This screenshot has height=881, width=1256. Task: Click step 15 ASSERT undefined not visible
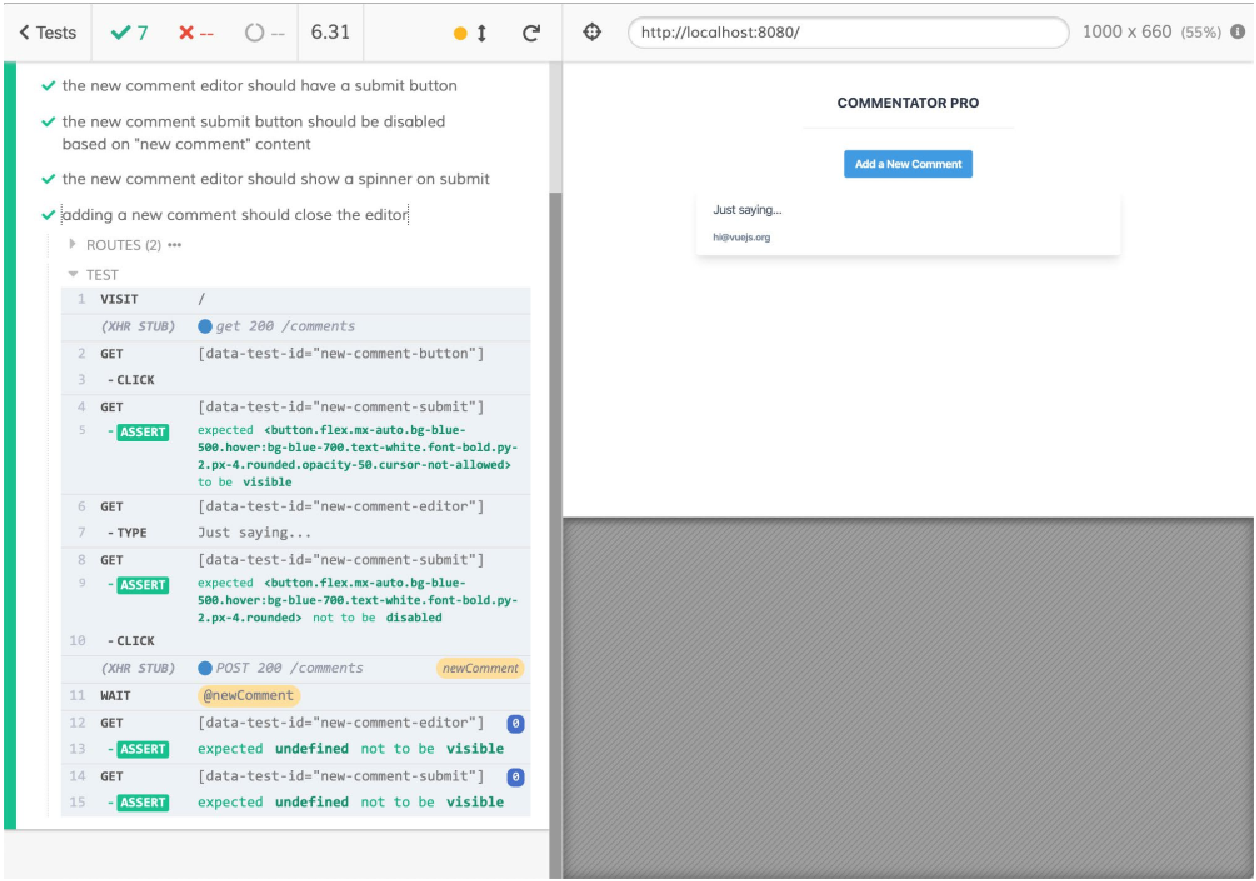point(295,802)
